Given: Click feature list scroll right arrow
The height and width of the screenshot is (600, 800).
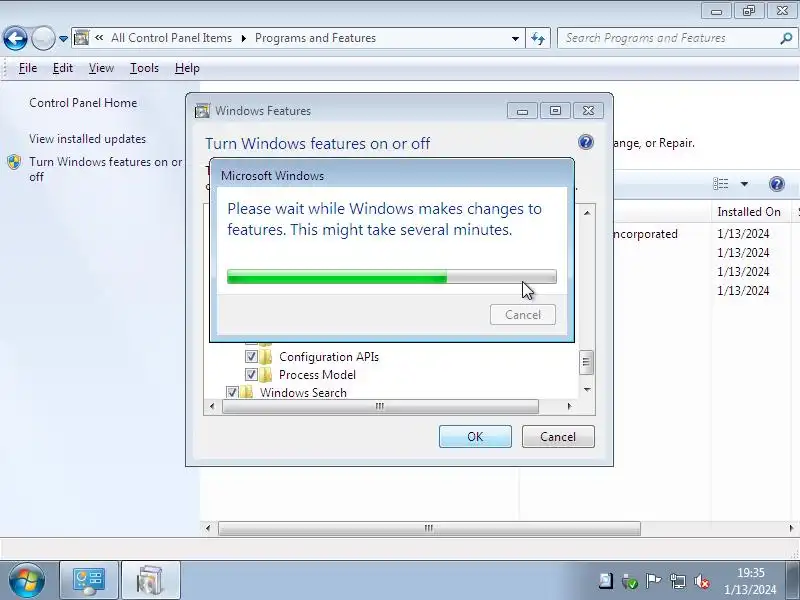Looking at the screenshot, I should pos(569,406).
